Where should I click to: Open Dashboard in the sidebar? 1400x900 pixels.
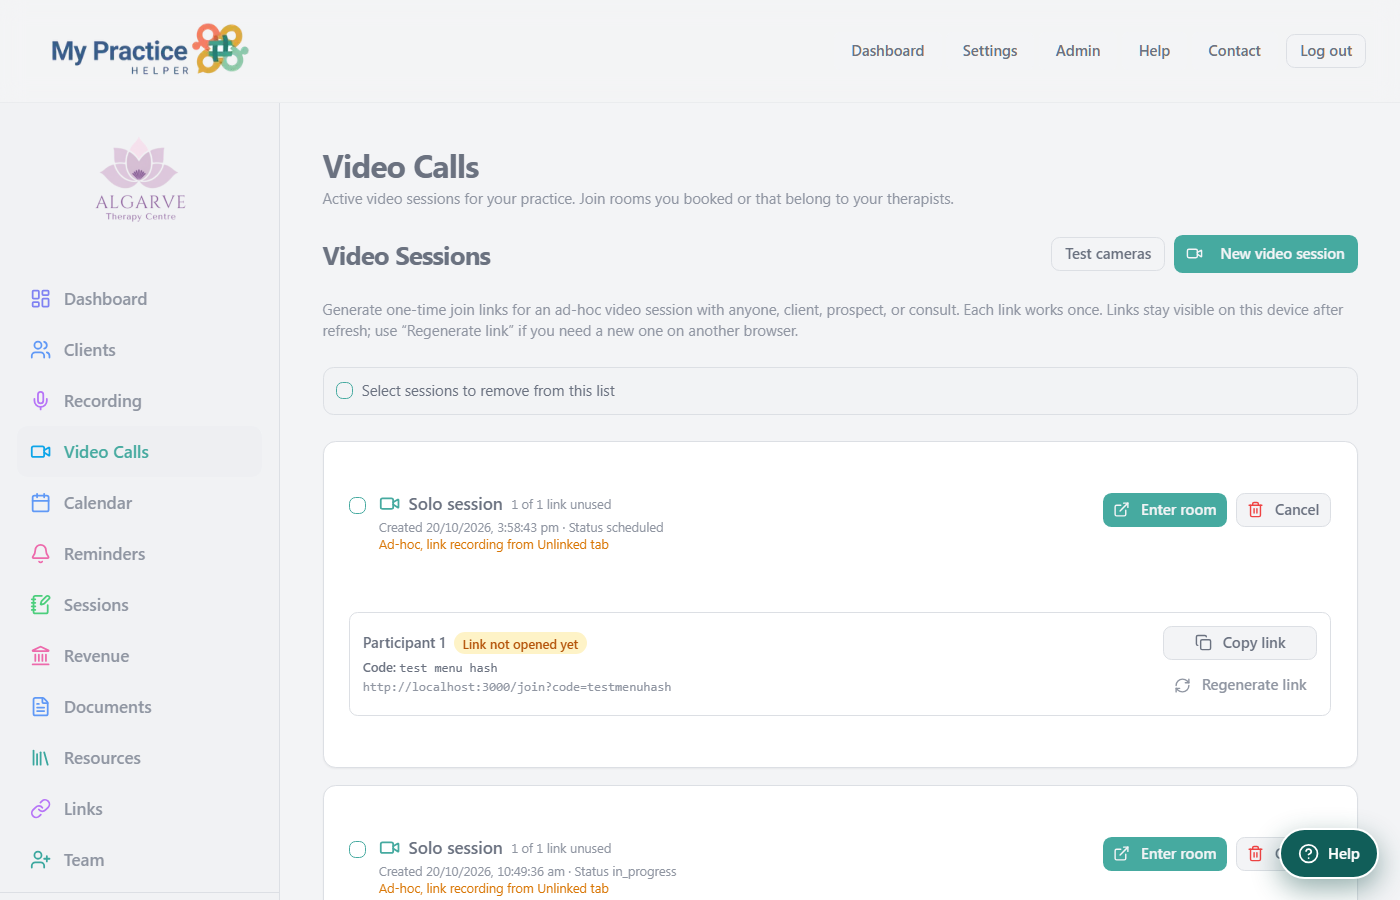click(140, 299)
